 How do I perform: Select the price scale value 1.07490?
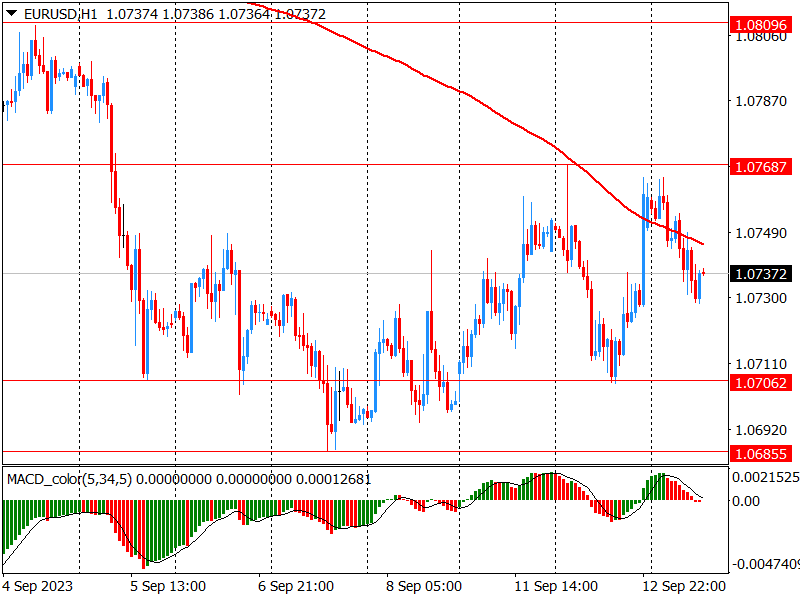761,233
